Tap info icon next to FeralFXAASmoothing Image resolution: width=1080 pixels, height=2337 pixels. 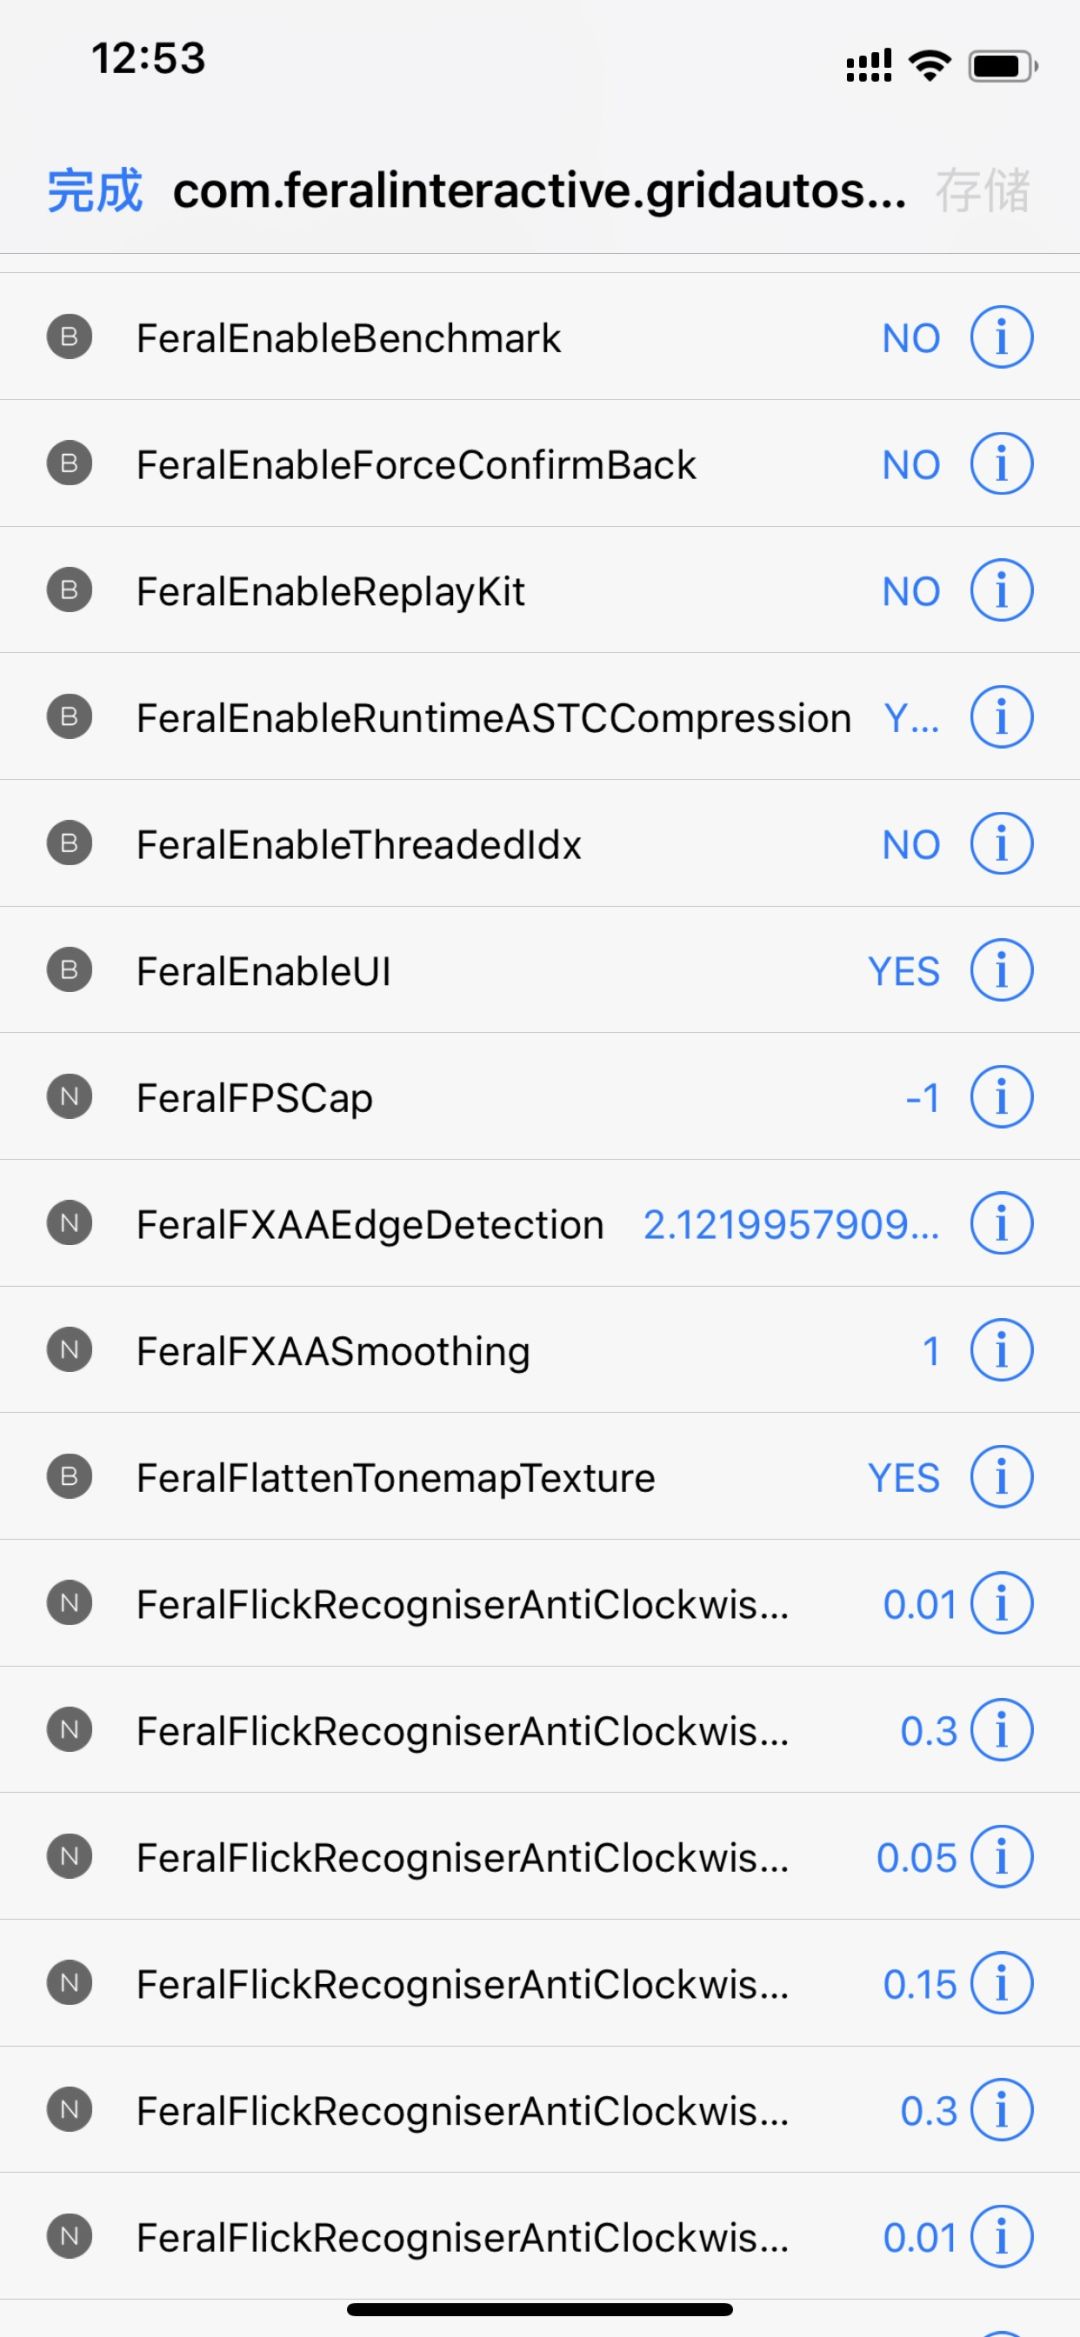click(x=1001, y=1350)
